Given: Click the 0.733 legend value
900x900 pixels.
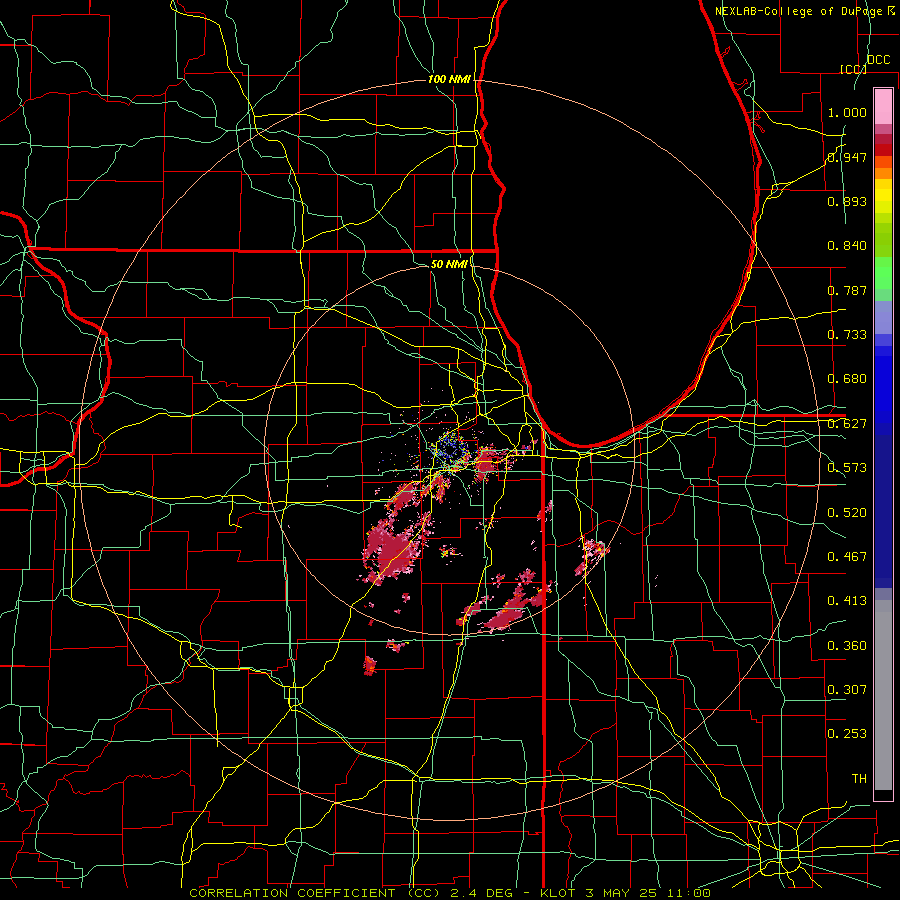Looking at the screenshot, I should [847, 335].
